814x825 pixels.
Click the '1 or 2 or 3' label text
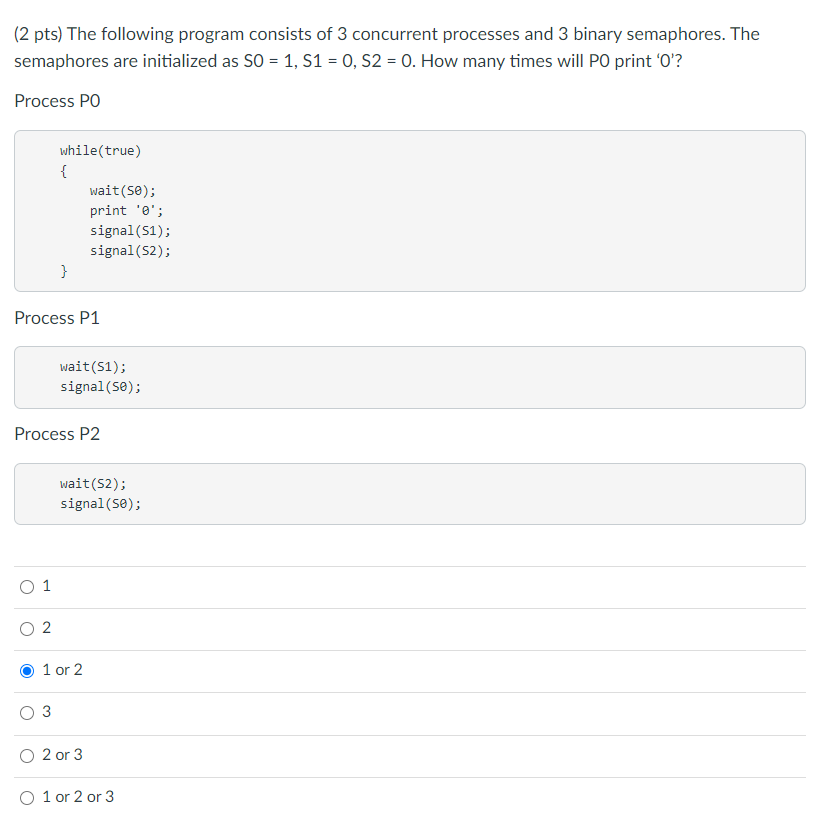tap(78, 797)
